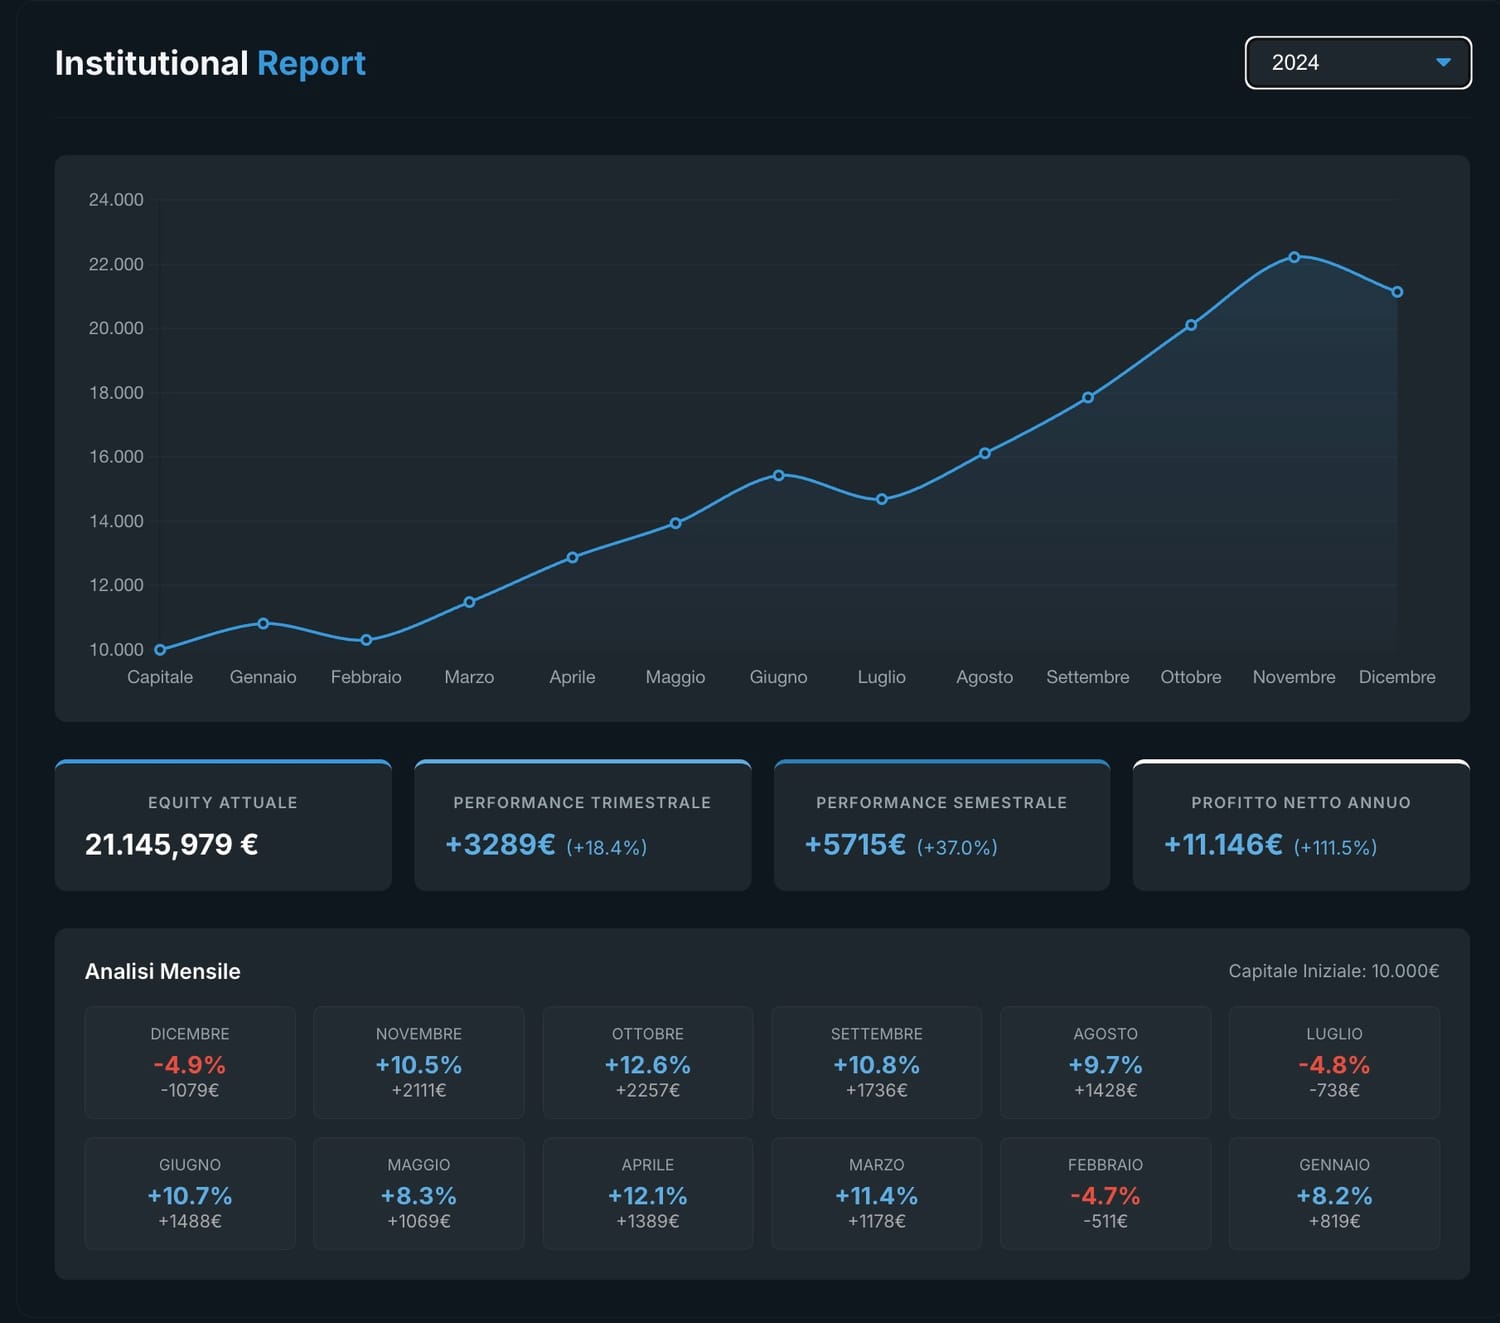Click the Aprile +12.1% monthly tile
Screen dimensions: 1500x1323
click(x=648, y=1193)
